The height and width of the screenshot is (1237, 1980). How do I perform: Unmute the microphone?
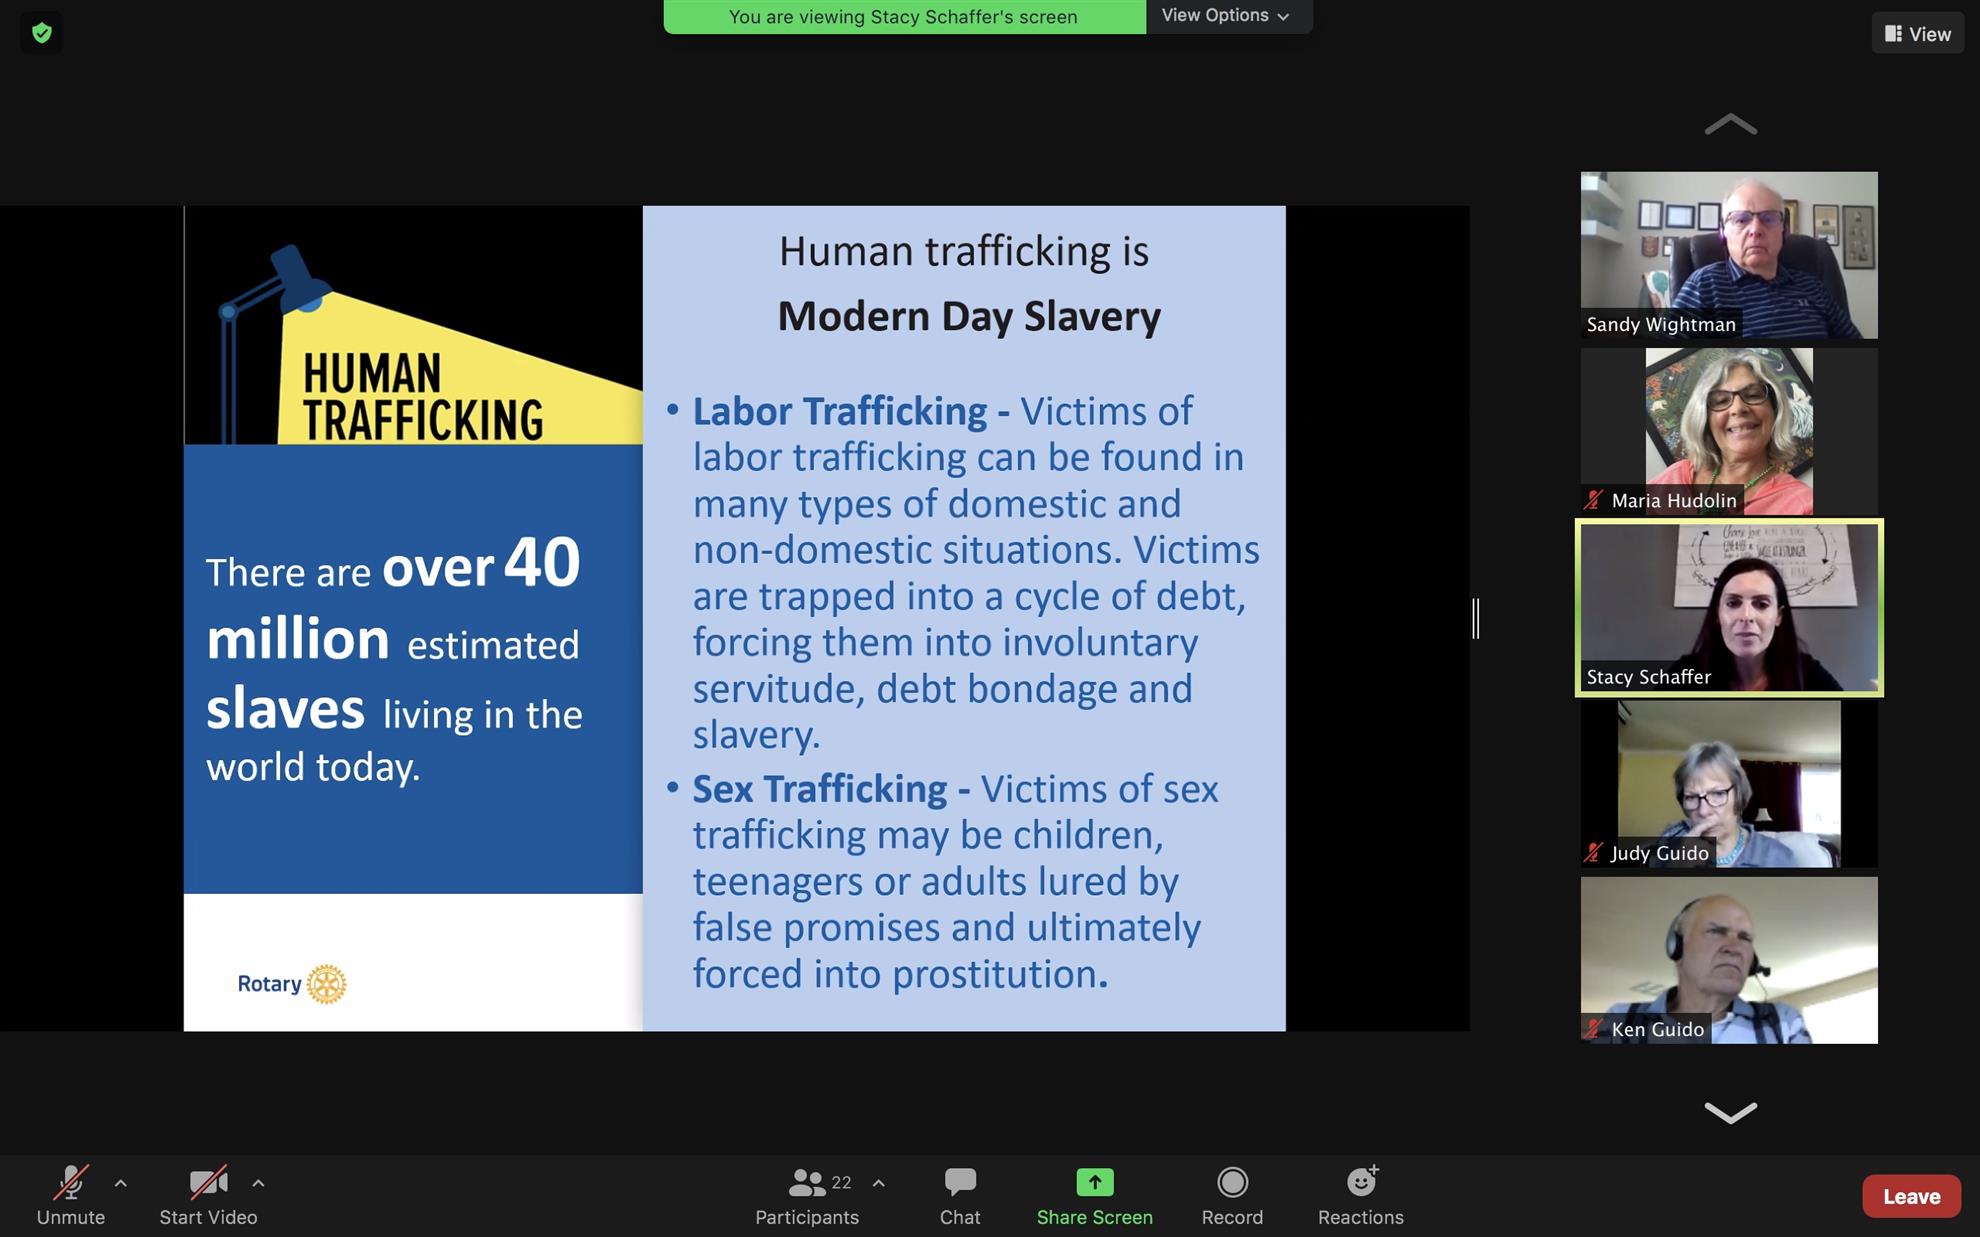point(70,1183)
